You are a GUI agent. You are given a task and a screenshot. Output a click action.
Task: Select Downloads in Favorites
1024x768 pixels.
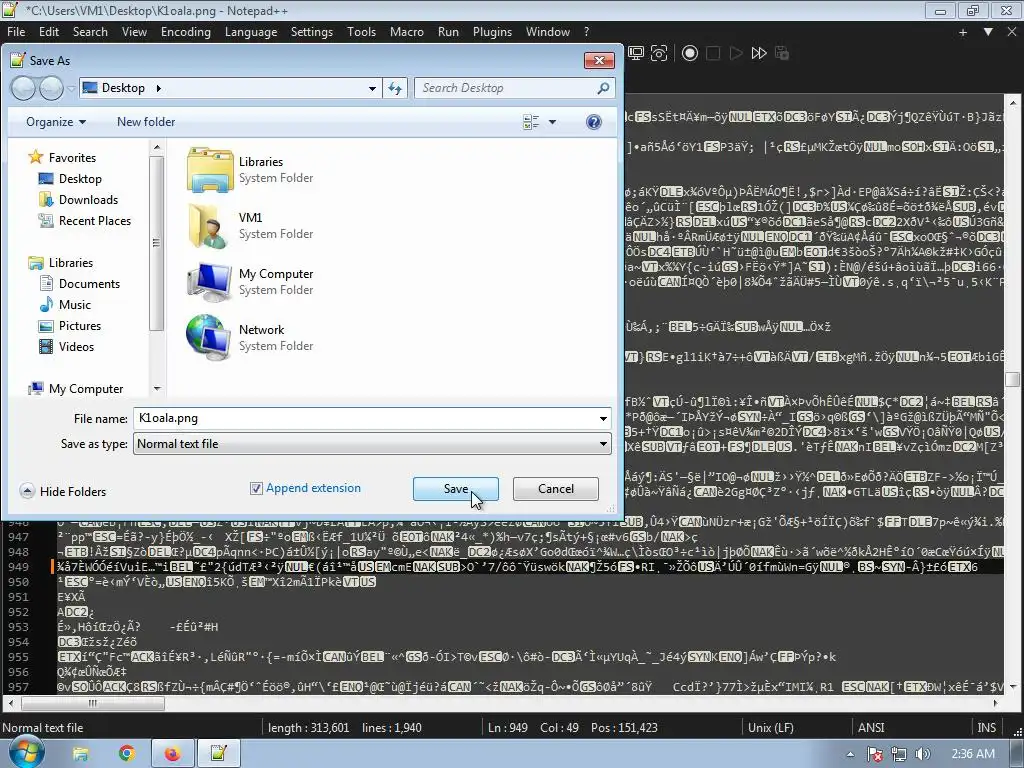point(88,200)
